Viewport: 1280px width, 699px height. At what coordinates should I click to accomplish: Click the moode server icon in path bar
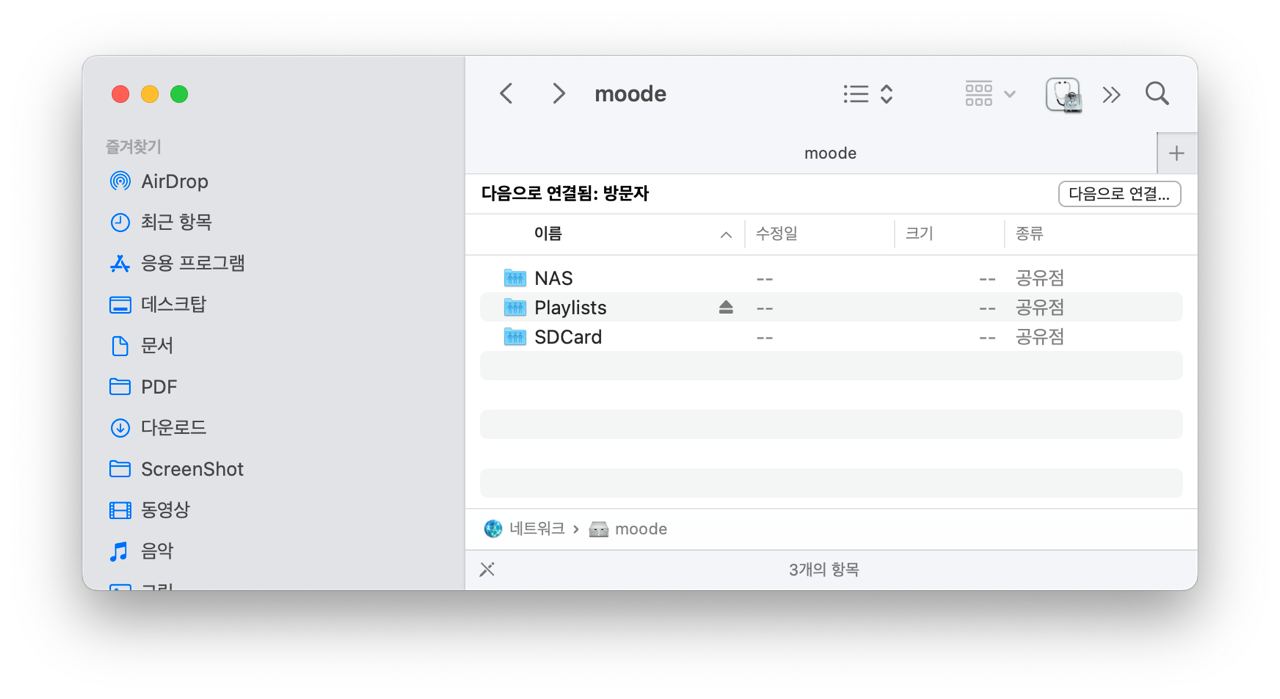600,528
